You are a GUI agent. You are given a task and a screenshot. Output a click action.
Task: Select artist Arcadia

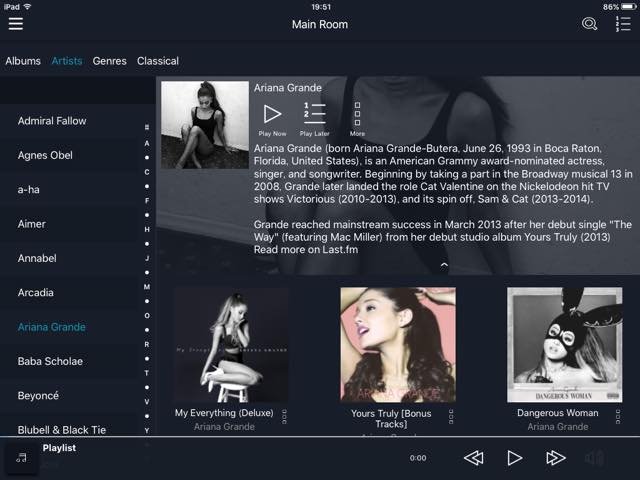pos(69,292)
